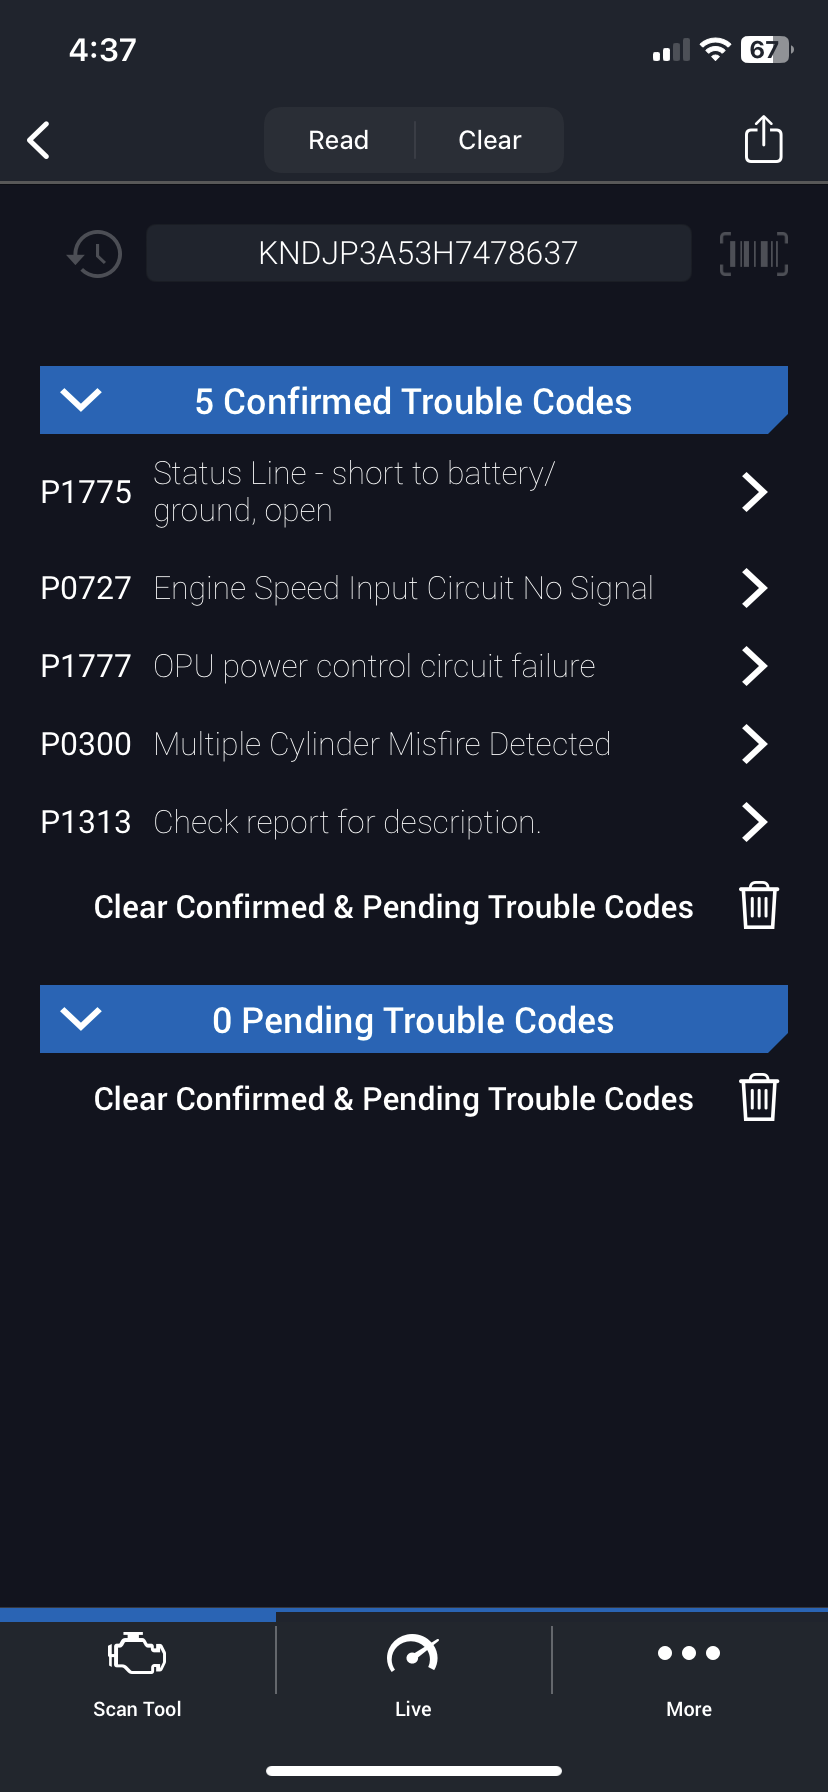Tap the VIN barcode scanner icon
Viewport: 828px width, 1792px height.
[753, 254]
